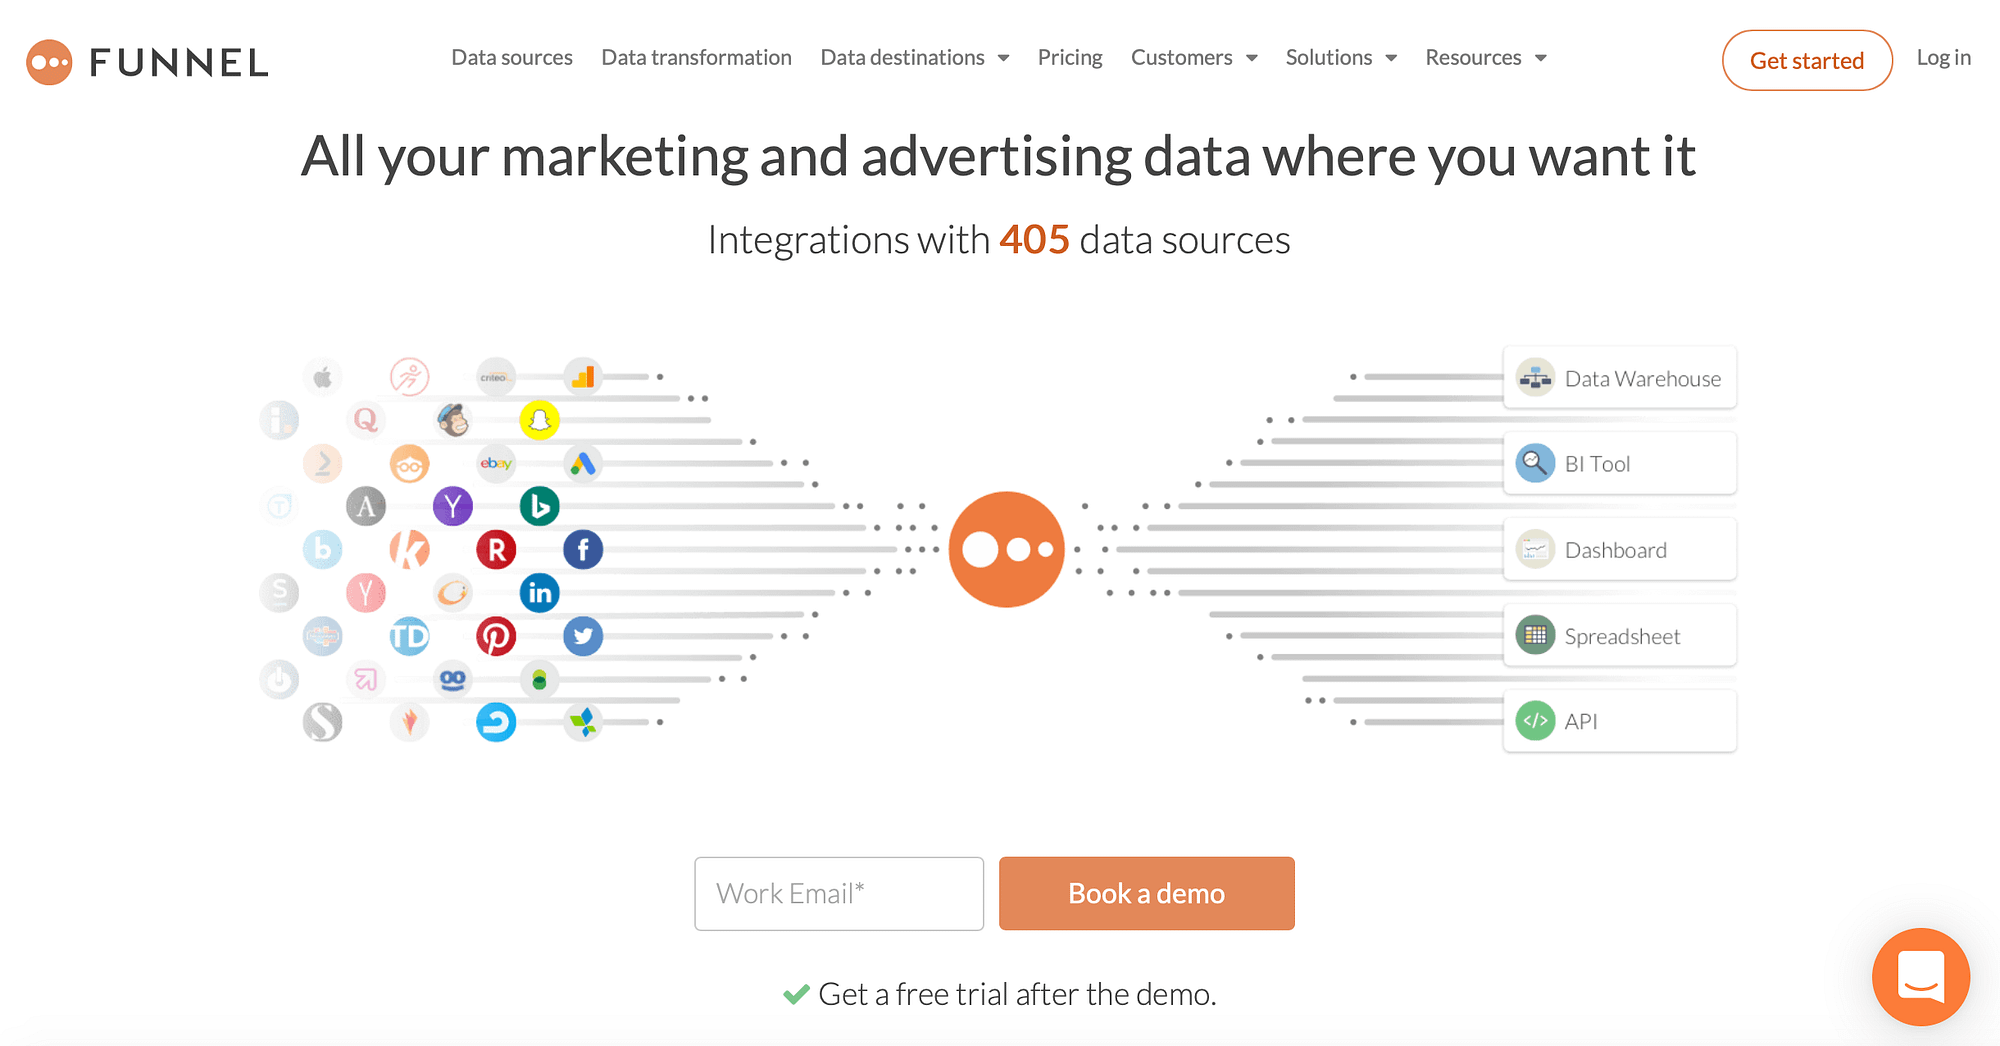The width and height of the screenshot is (2000, 1046).
Task: Click the API destination icon
Action: [1535, 720]
